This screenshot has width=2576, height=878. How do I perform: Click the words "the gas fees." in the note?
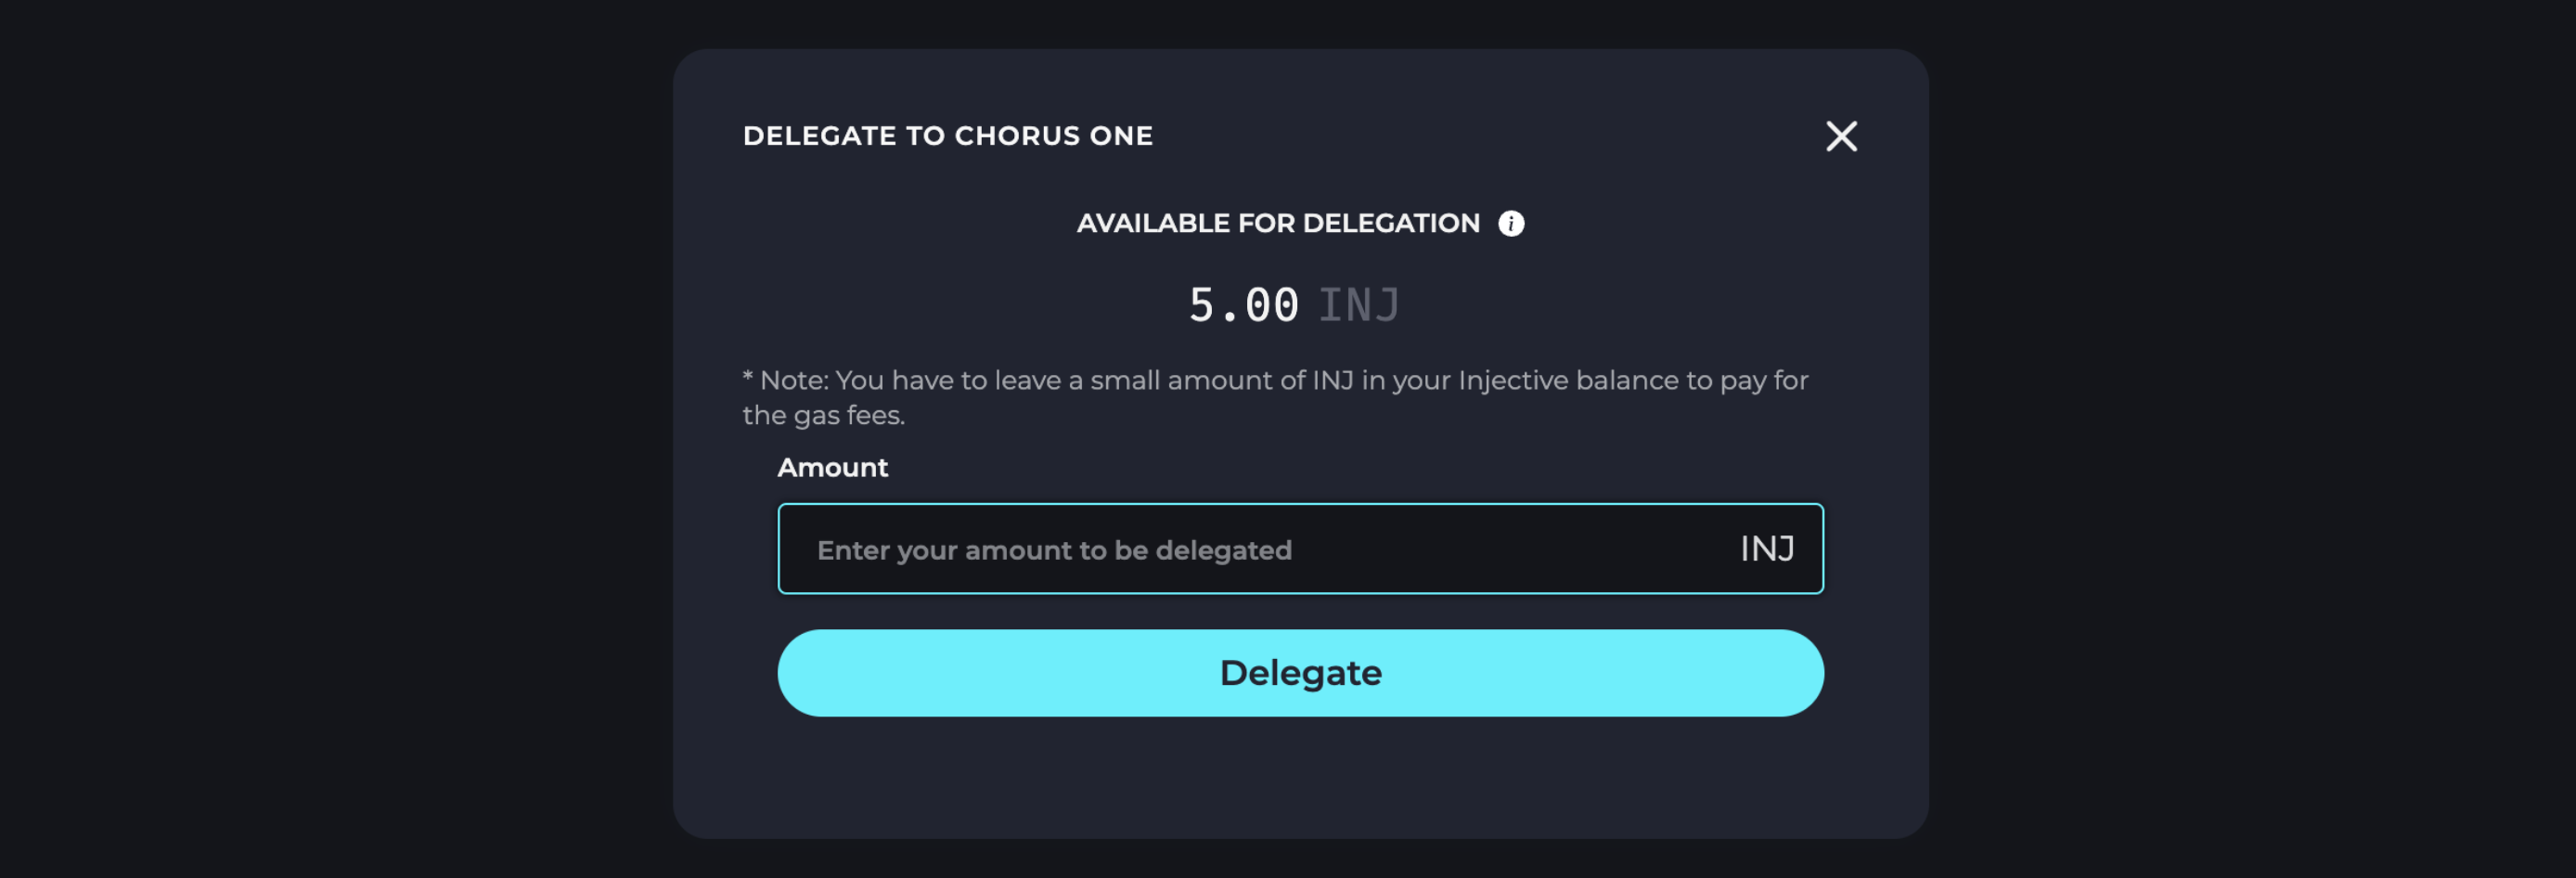tap(823, 415)
